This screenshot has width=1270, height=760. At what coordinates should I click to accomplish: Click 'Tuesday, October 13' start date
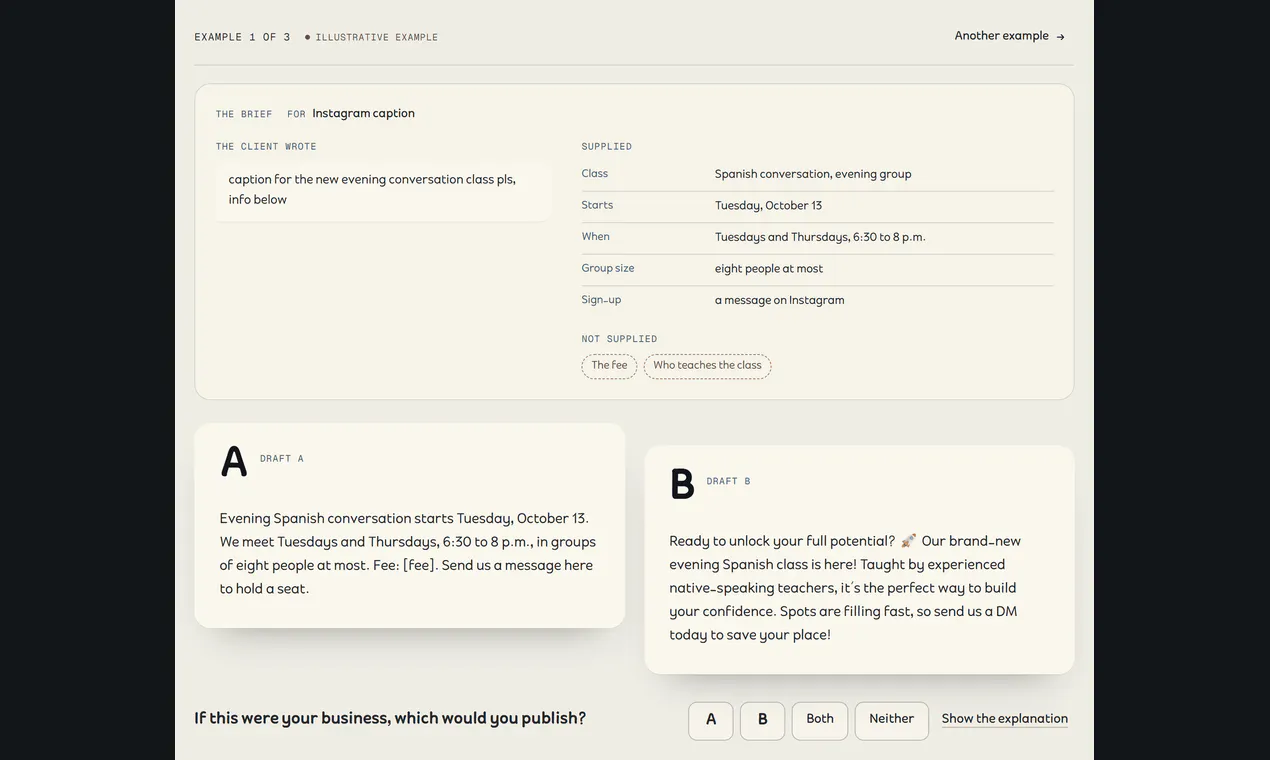(x=768, y=206)
